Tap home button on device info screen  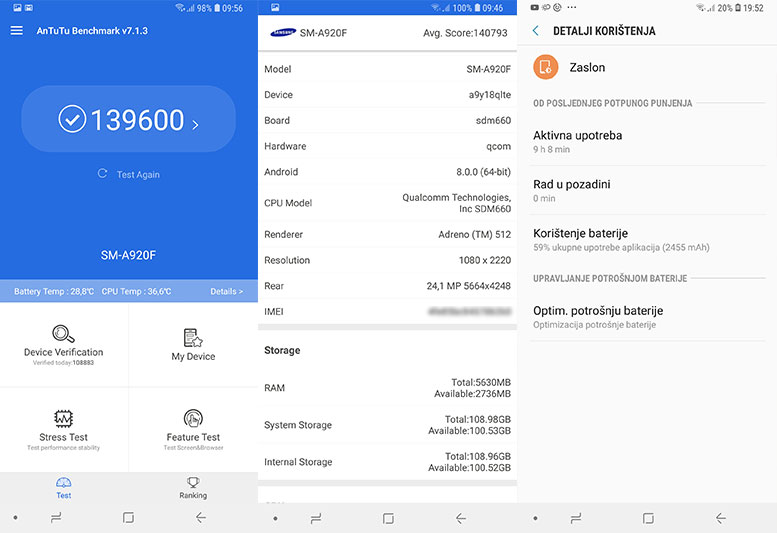click(x=388, y=519)
